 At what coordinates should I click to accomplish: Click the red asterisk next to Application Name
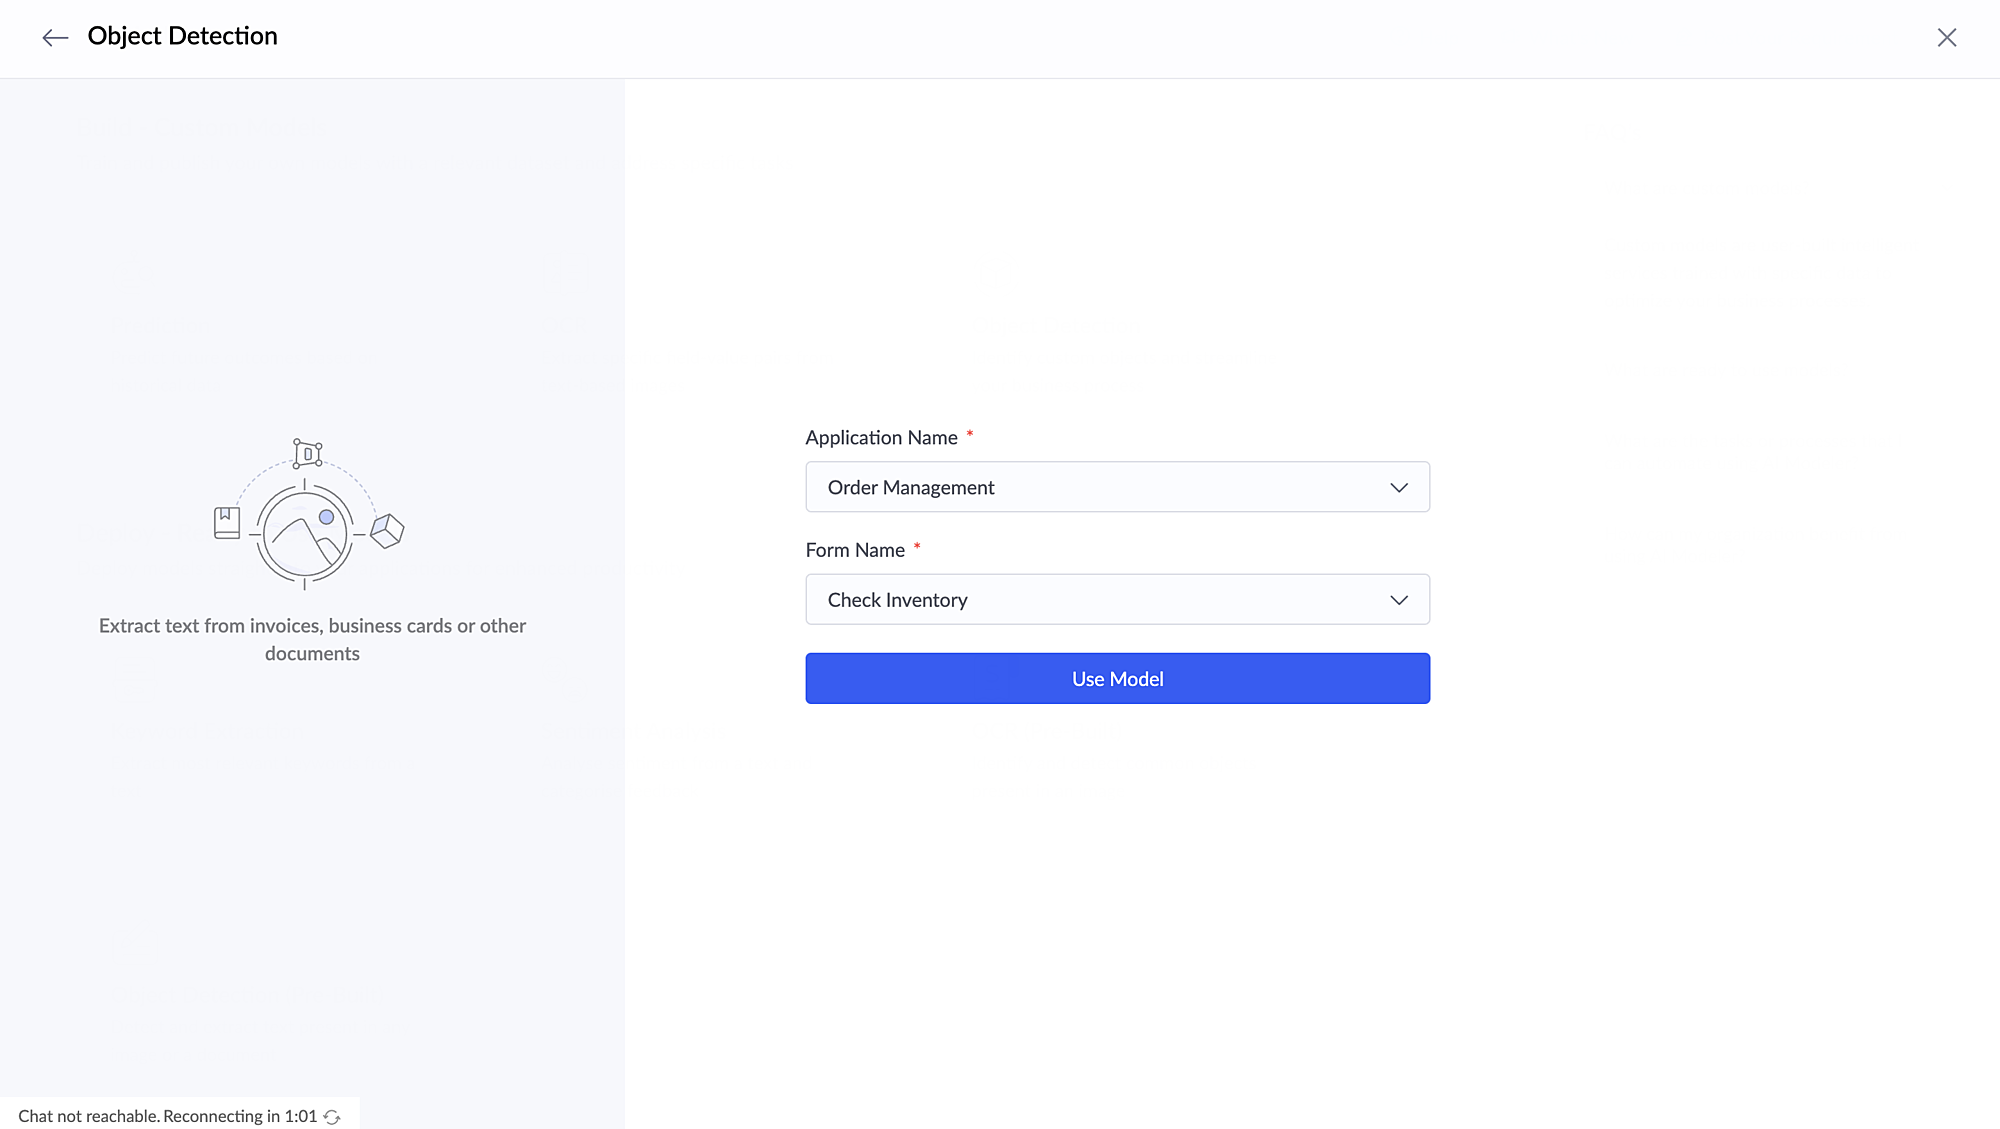point(969,434)
